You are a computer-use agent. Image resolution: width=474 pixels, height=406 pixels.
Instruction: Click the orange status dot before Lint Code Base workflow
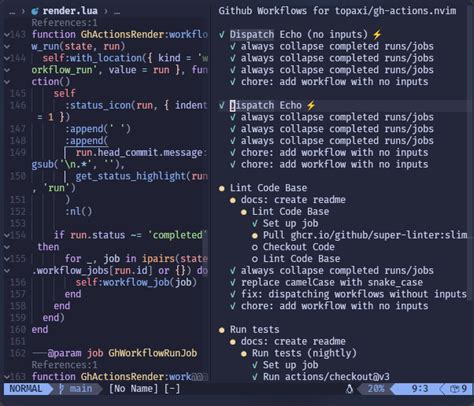point(222,188)
